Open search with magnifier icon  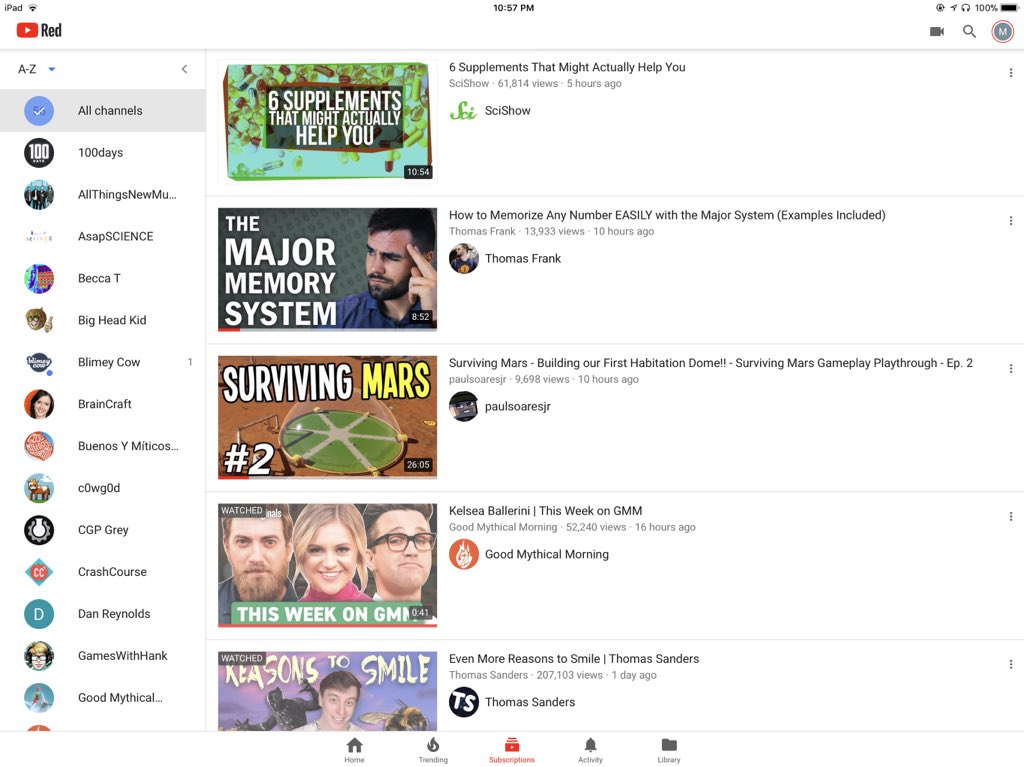click(969, 31)
